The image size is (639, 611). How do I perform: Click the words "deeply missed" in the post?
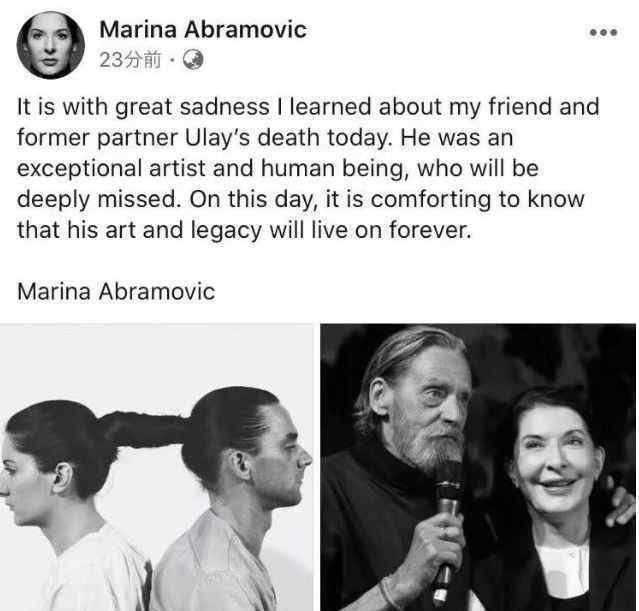[97, 199]
